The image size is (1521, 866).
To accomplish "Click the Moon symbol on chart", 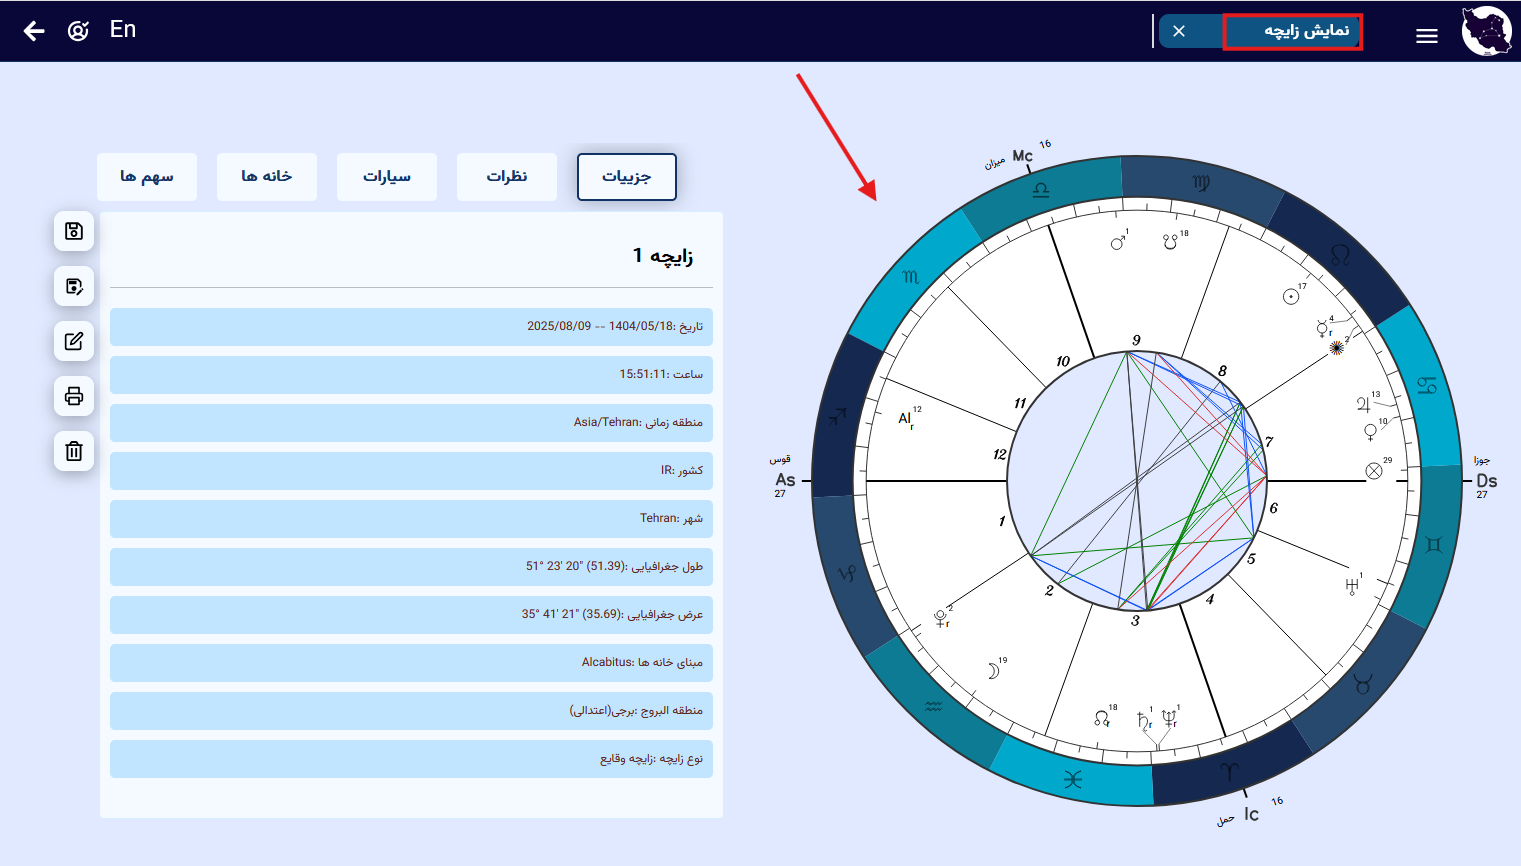I will pos(992,671).
